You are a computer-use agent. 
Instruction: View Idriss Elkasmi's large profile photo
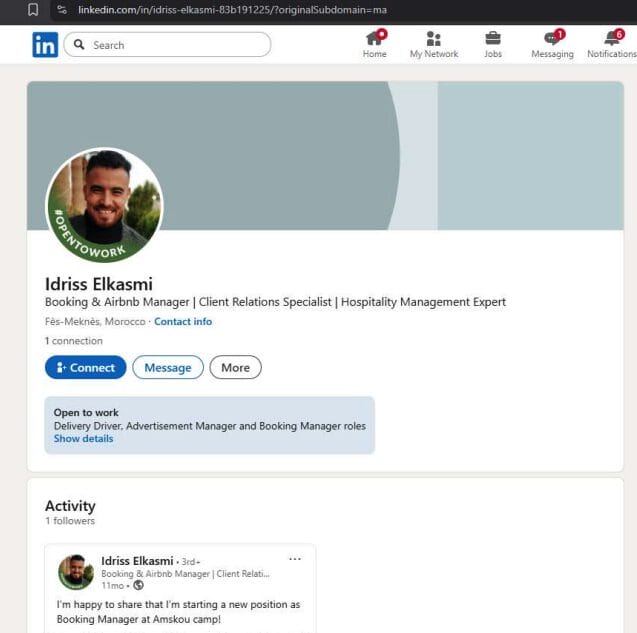pyautogui.click(x=104, y=205)
